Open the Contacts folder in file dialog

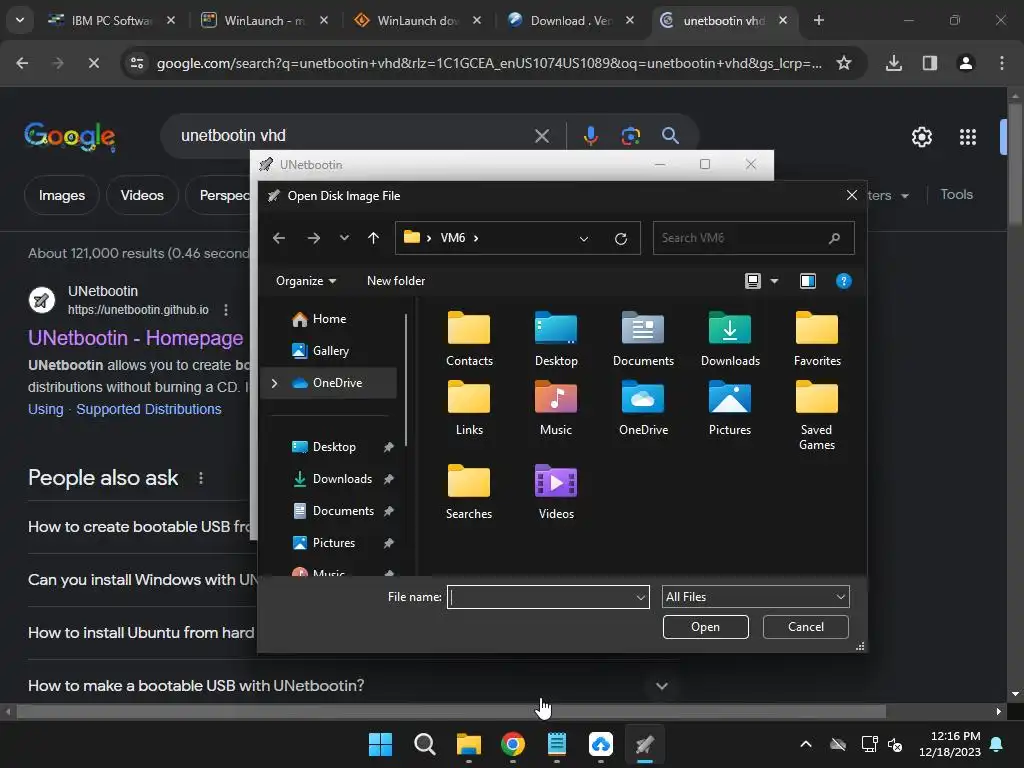469,338
